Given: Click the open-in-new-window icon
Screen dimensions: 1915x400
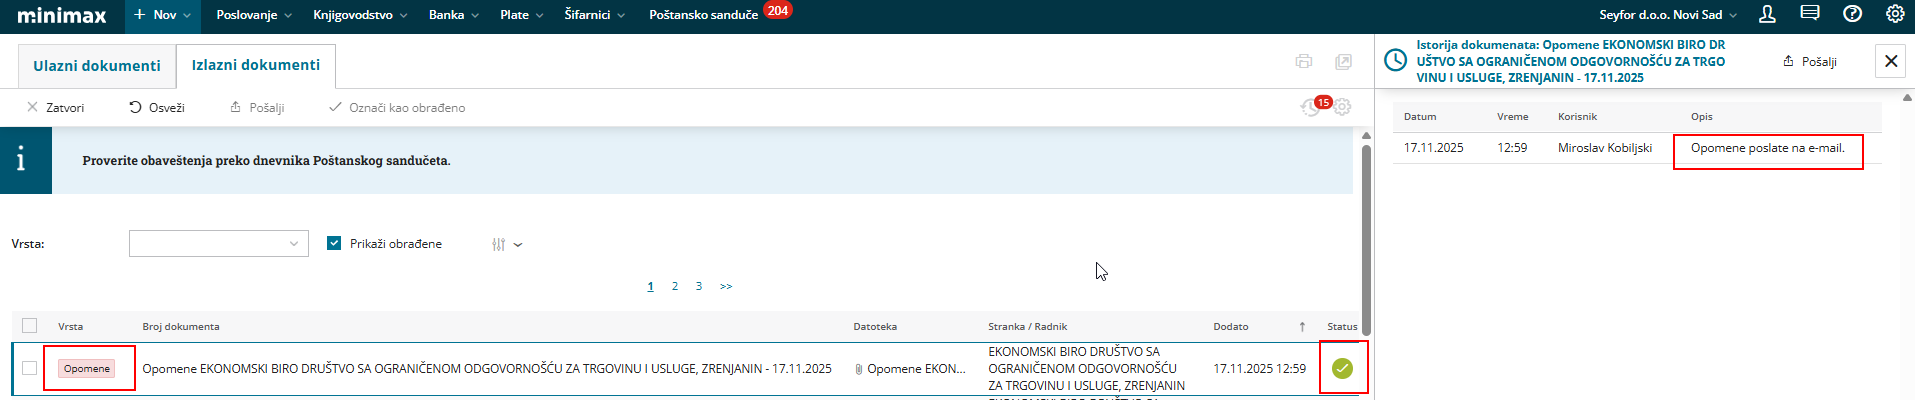Looking at the screenshot, I should pyautogui.click(x=1343, y=61).
